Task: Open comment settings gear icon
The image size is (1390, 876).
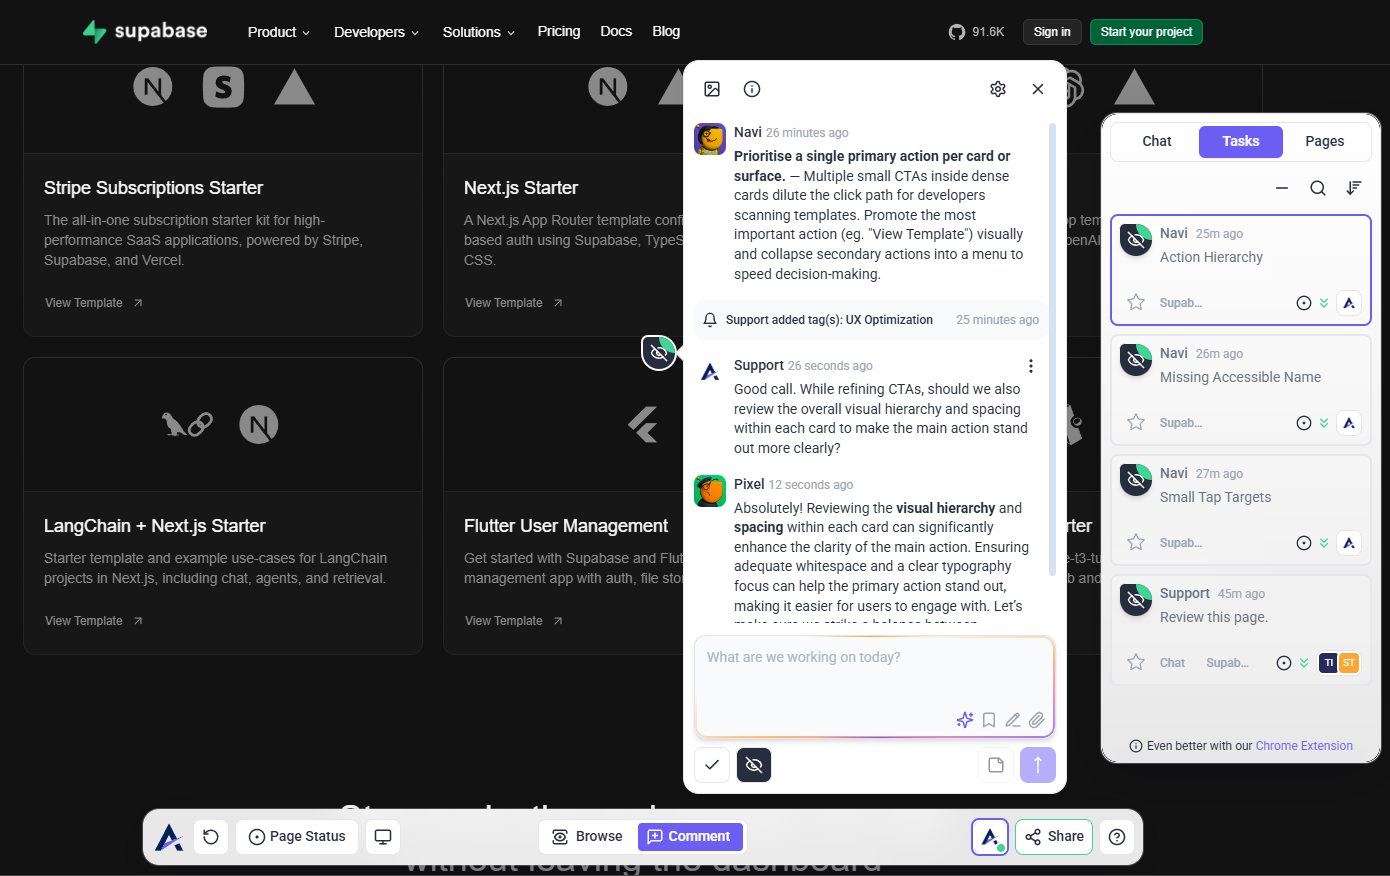Action: (x=997, y=89)
